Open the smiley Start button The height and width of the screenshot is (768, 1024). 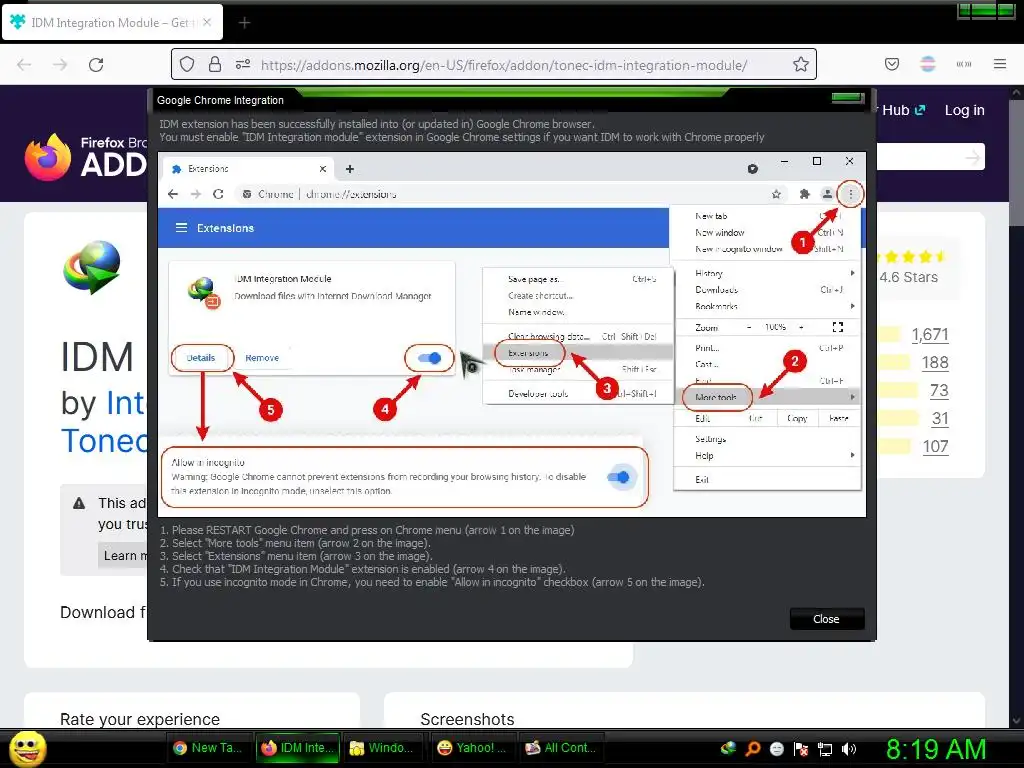tap(27, 748)
